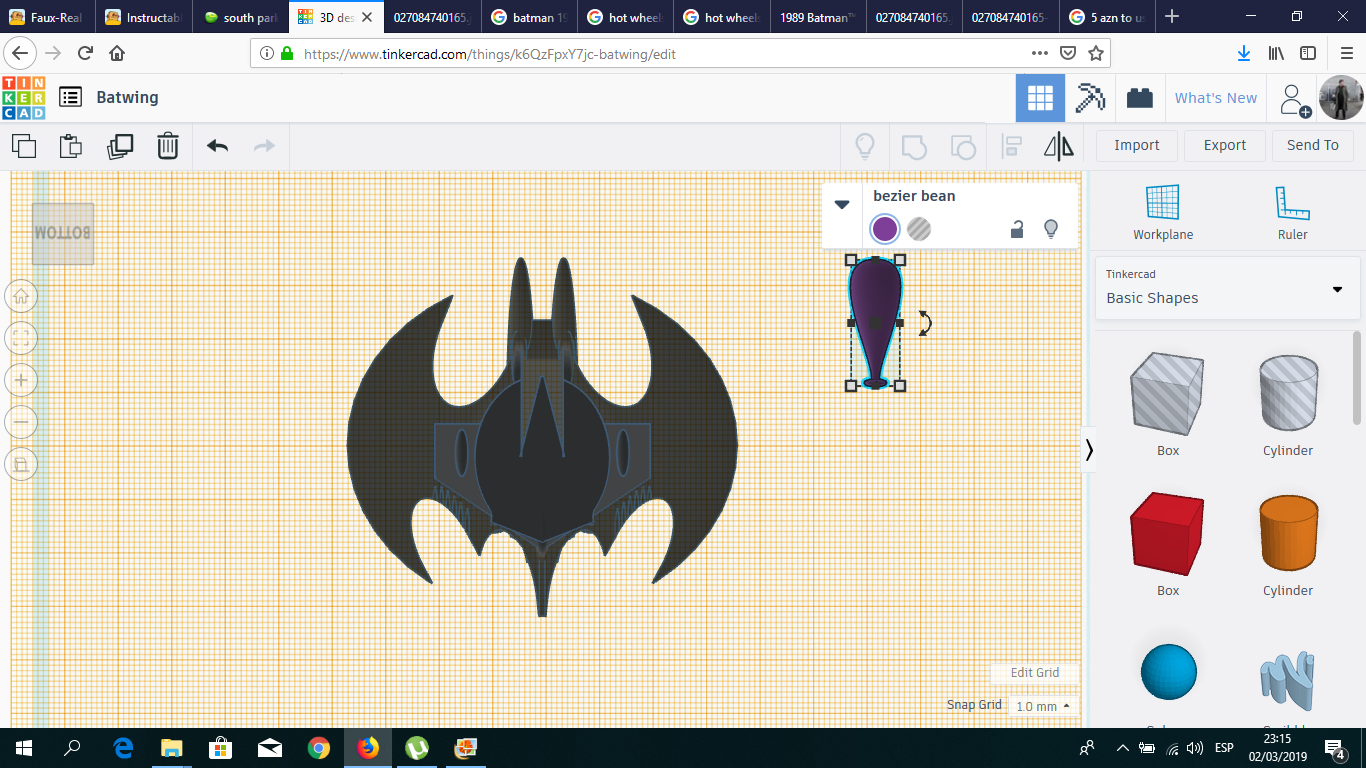Collapse the bezier bean inspector panel
This screenshot has width=1366, height=768.
pos(842,205)
